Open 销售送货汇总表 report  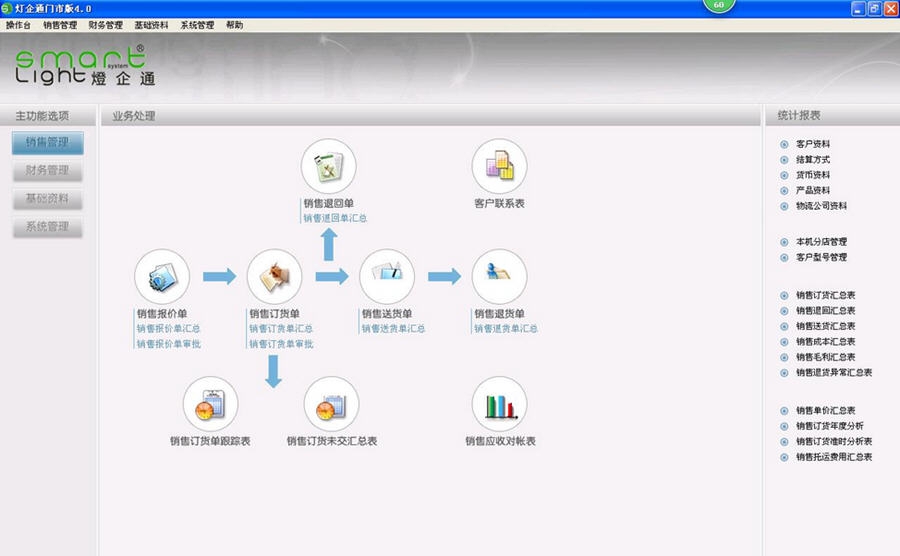[825, 326]
